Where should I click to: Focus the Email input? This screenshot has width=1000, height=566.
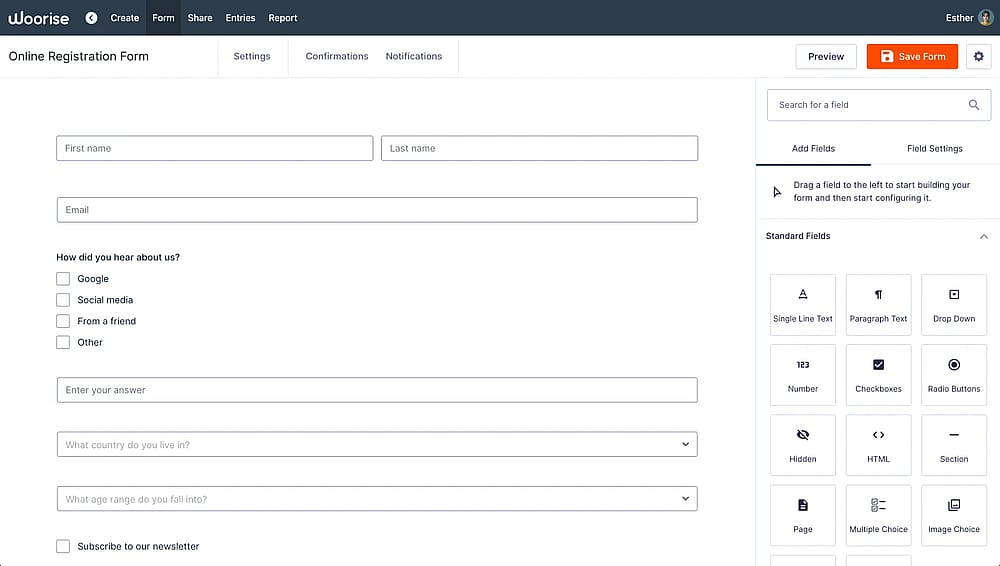click(x=377, y=210)
